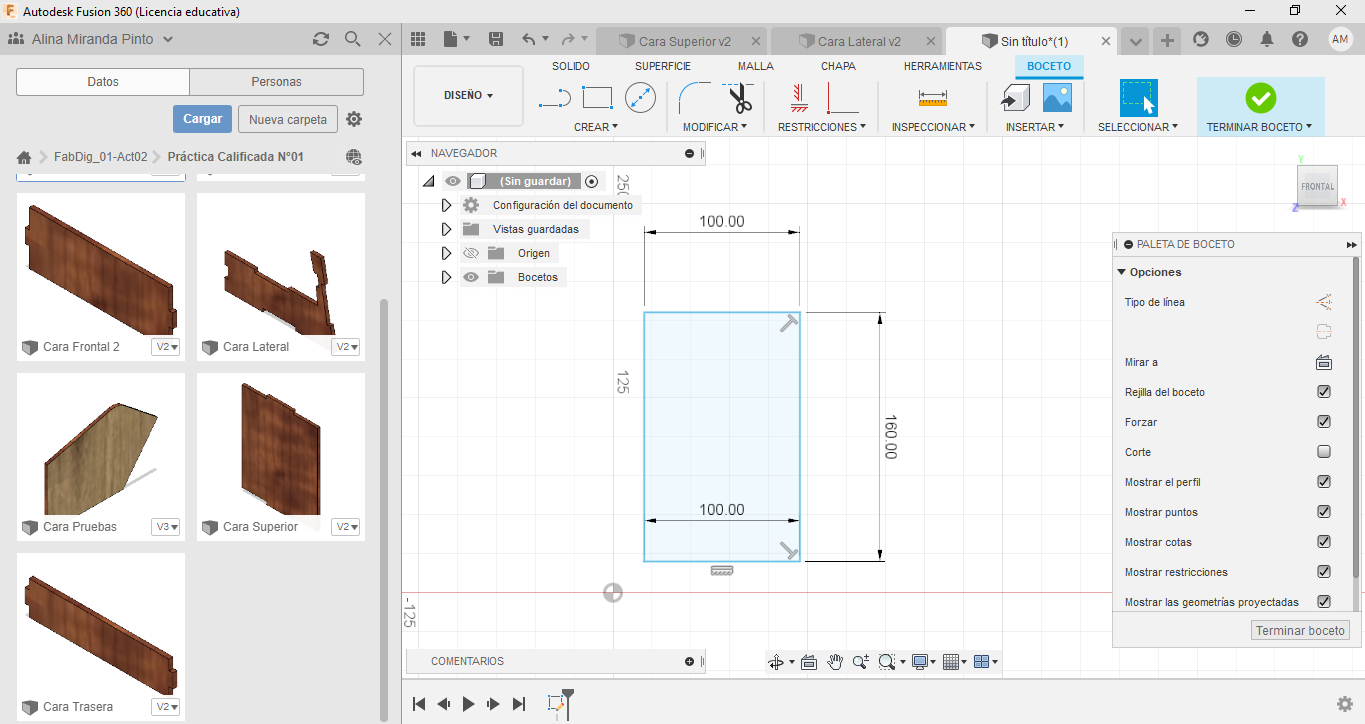
Task: Expand the Bocetos tree node
Action: (x=447, y=277)
